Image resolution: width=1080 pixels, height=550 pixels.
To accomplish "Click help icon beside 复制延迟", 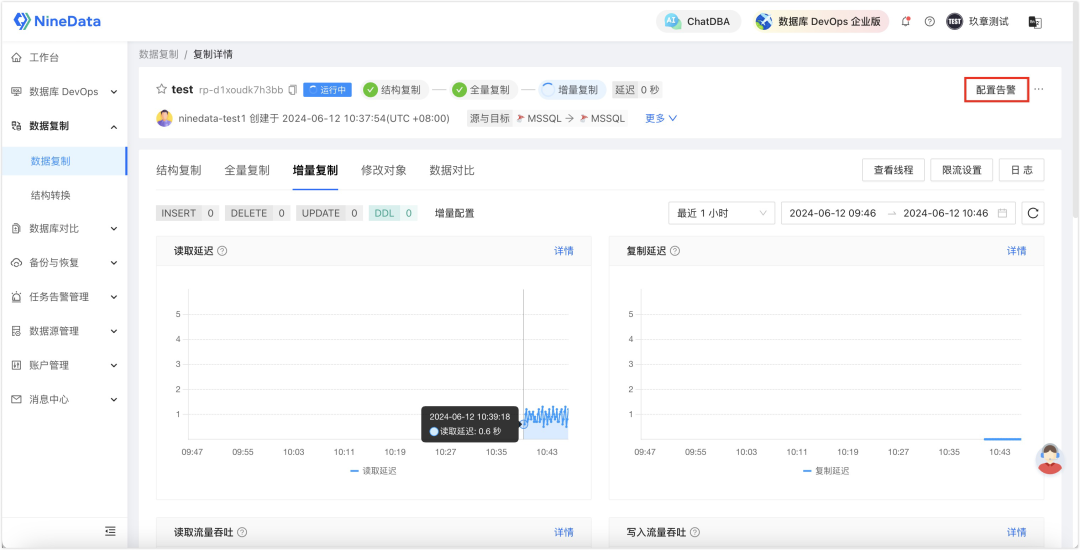I will (x=675, y=251).
